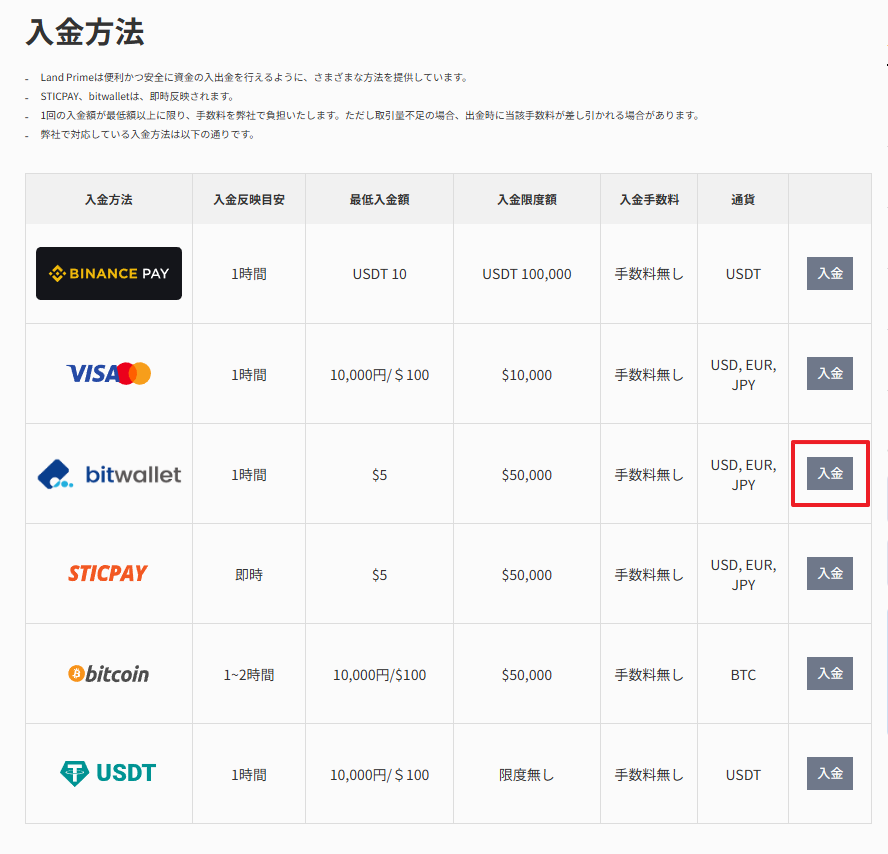This screenshot has height=854, width=888.
Task: Click 入金 button in VISA row
Action: tap(830, 373)
